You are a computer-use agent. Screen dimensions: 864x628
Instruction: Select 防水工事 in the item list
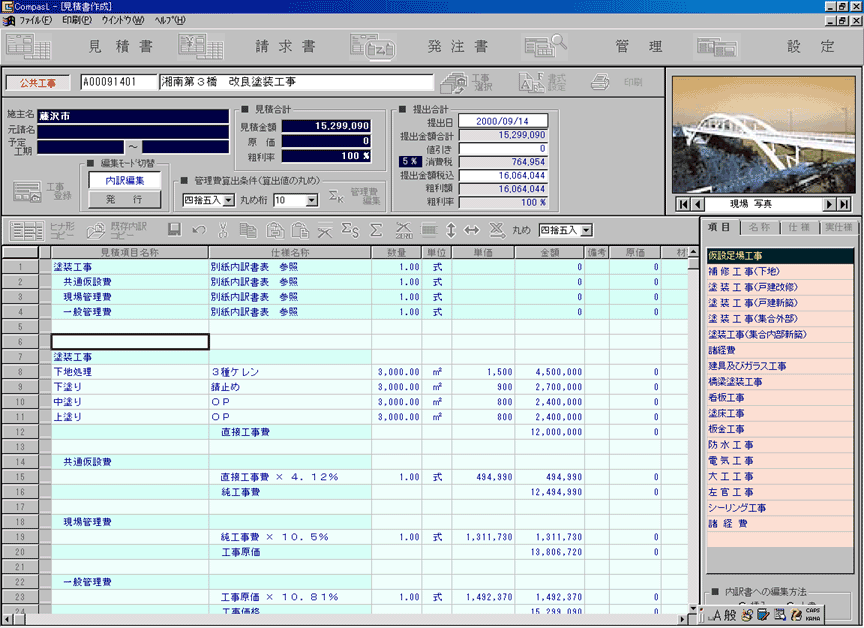point(780,445)
